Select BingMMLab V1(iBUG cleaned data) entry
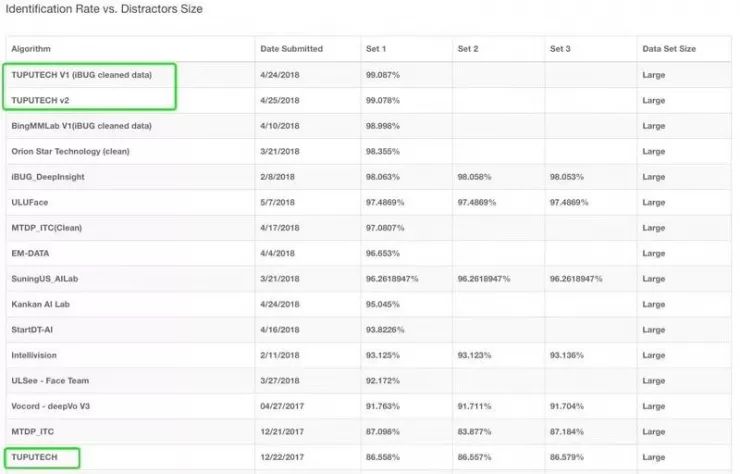 tap(81, 126)
